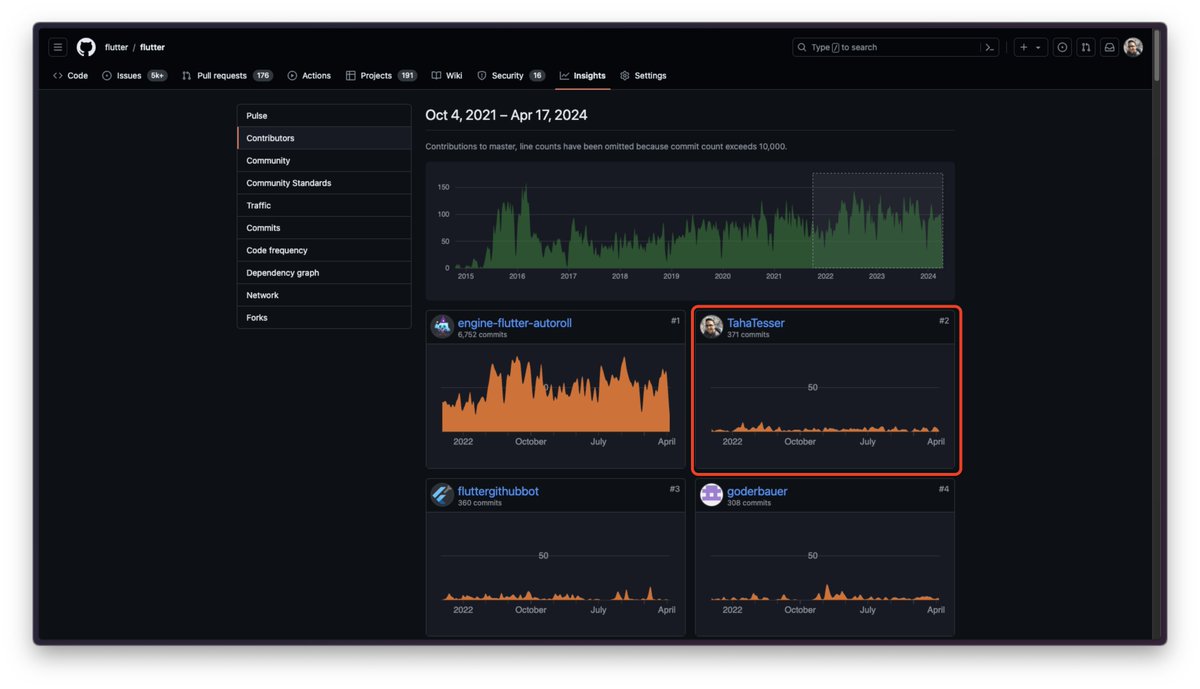This screenshot has width=1200, height=689.
Task: Select Commits in the insights sidebar
Action: (324, 228)
